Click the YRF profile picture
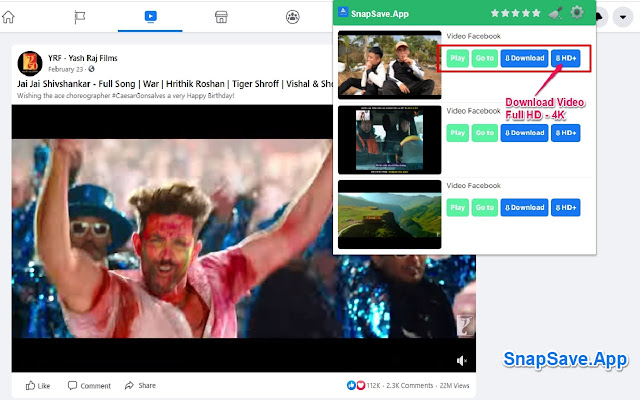Screen dimensions: 640x400 coord(30,64)
